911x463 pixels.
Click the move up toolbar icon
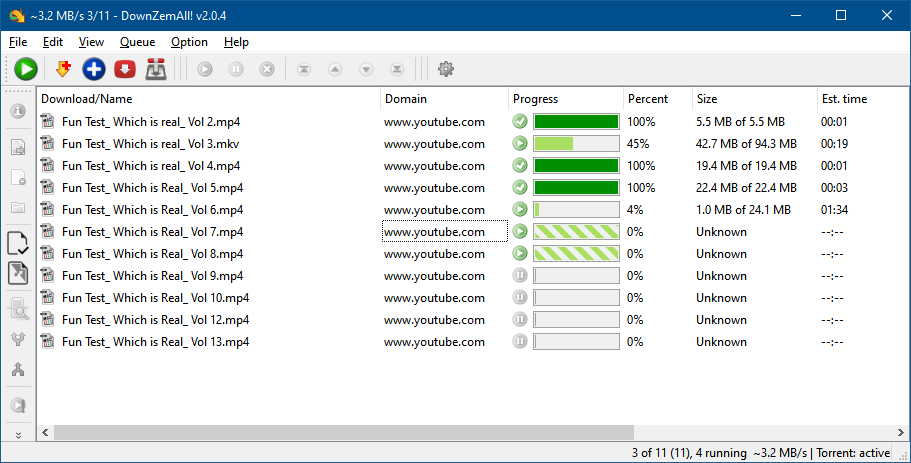point(335,70)
